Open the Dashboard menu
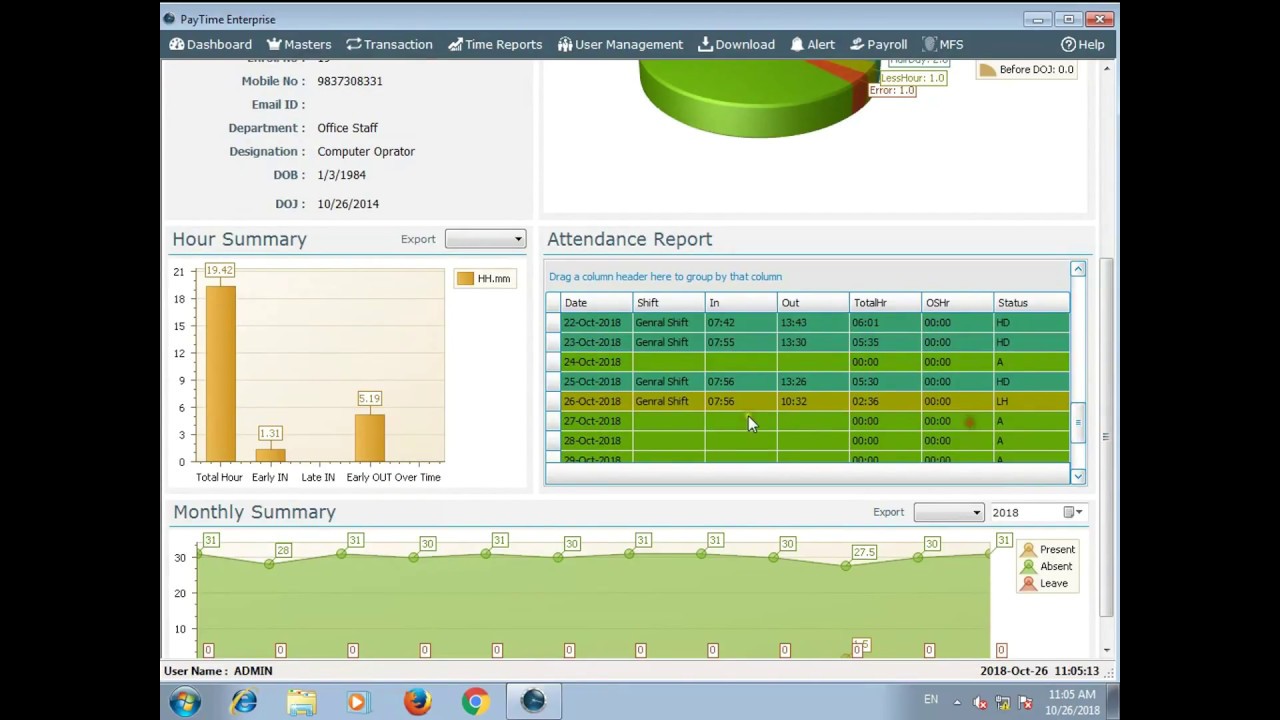Screen dimensions: 1280x720 [x=210, y=44]
